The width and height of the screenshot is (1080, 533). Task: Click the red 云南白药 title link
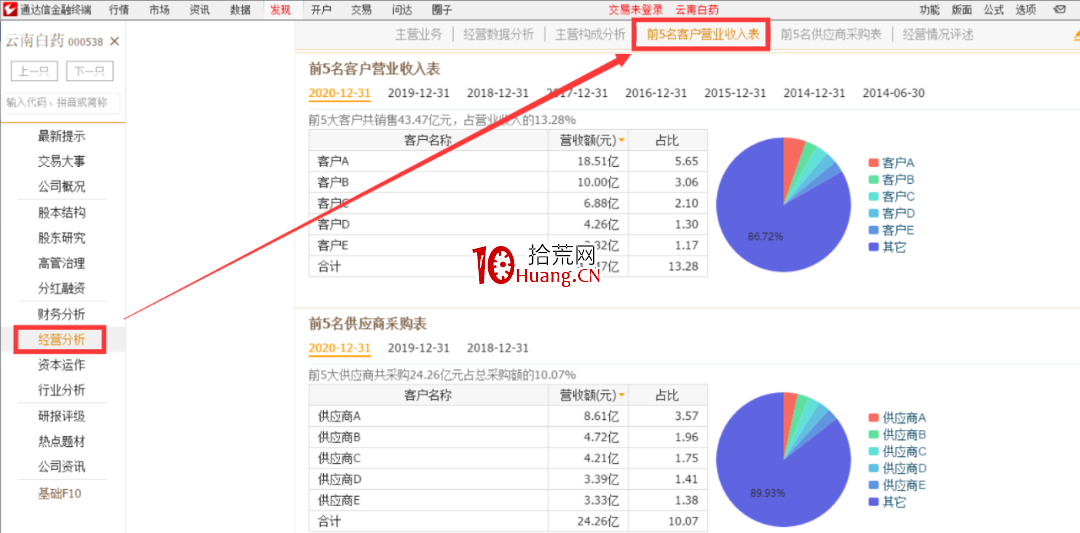697,10
